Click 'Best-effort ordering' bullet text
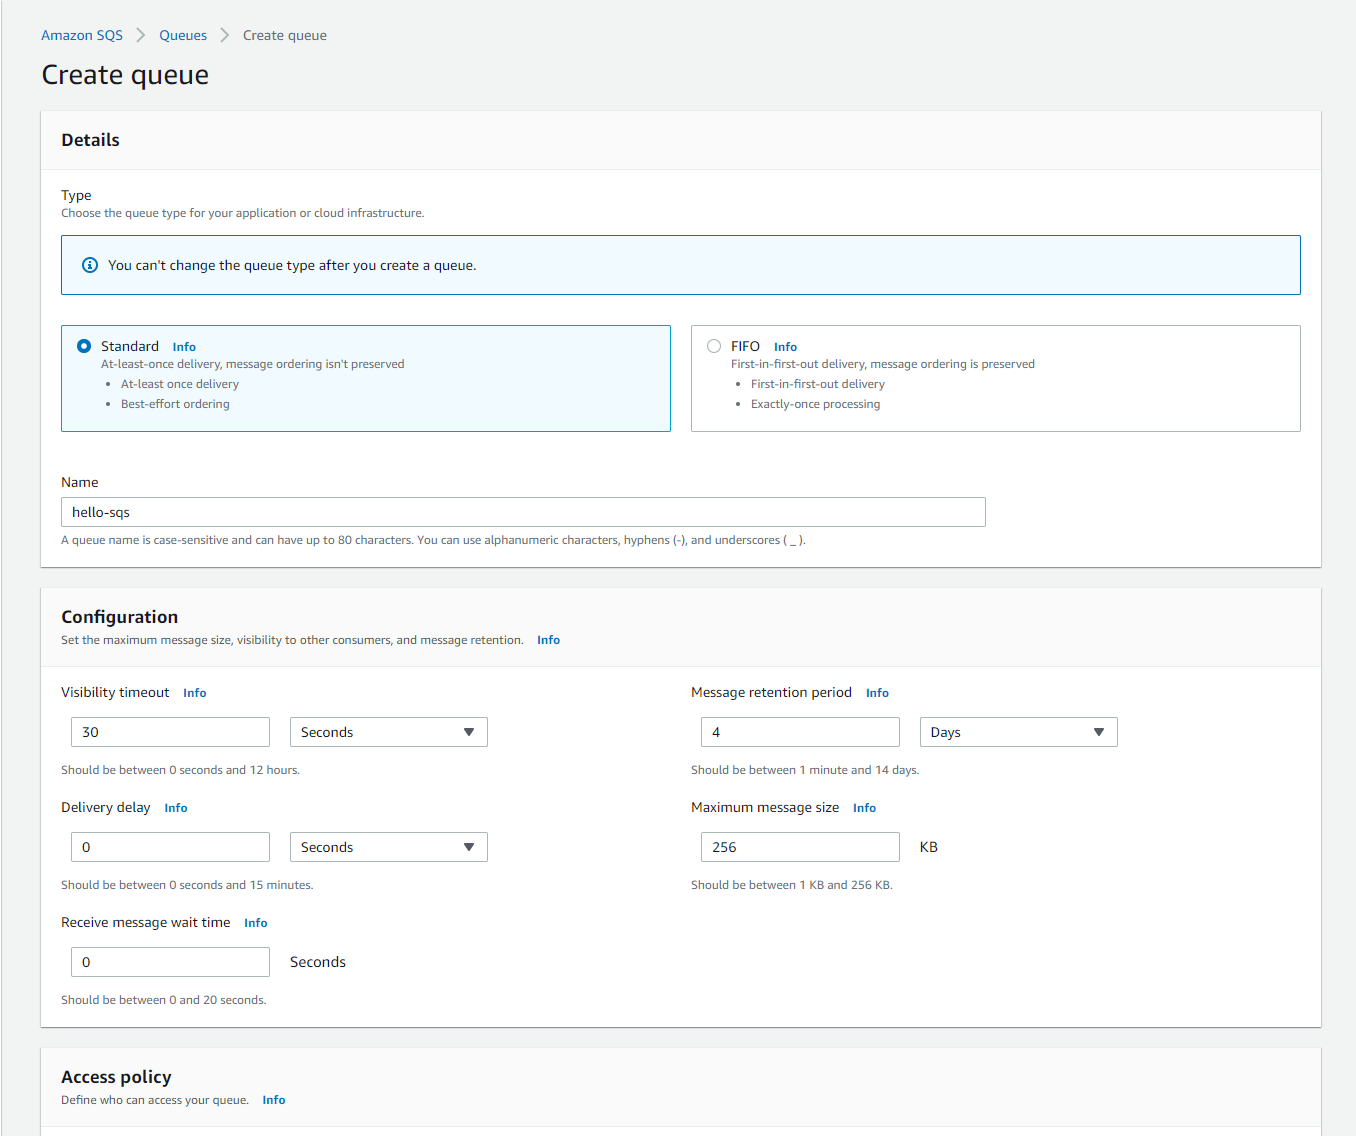 (175, 404)
